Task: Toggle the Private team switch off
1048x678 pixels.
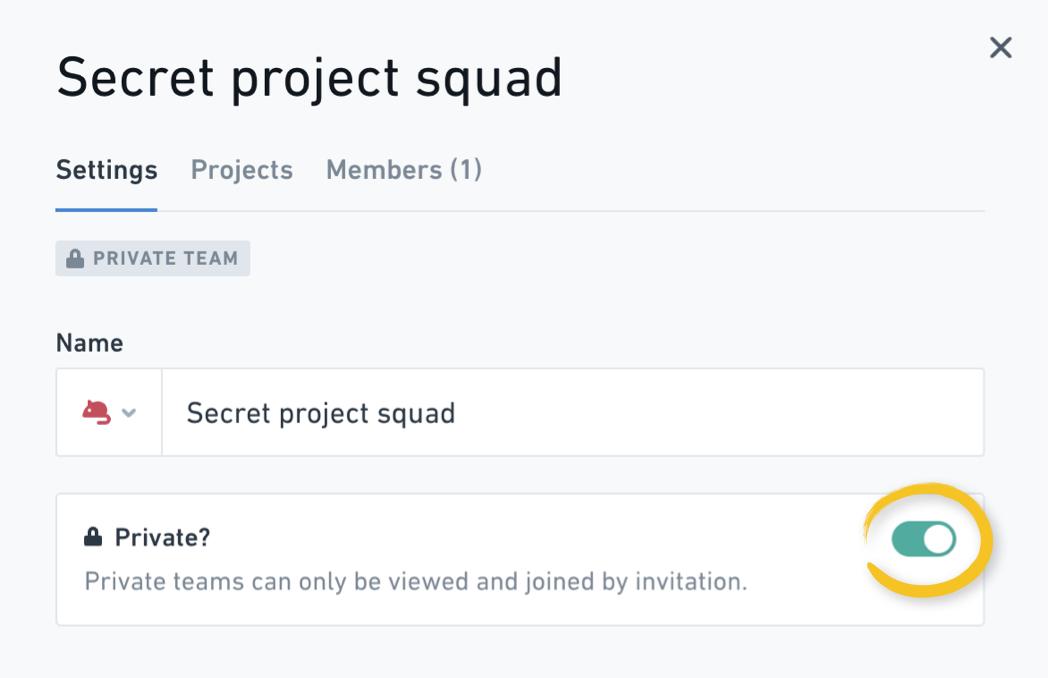Action: click(x=924, y=539)
